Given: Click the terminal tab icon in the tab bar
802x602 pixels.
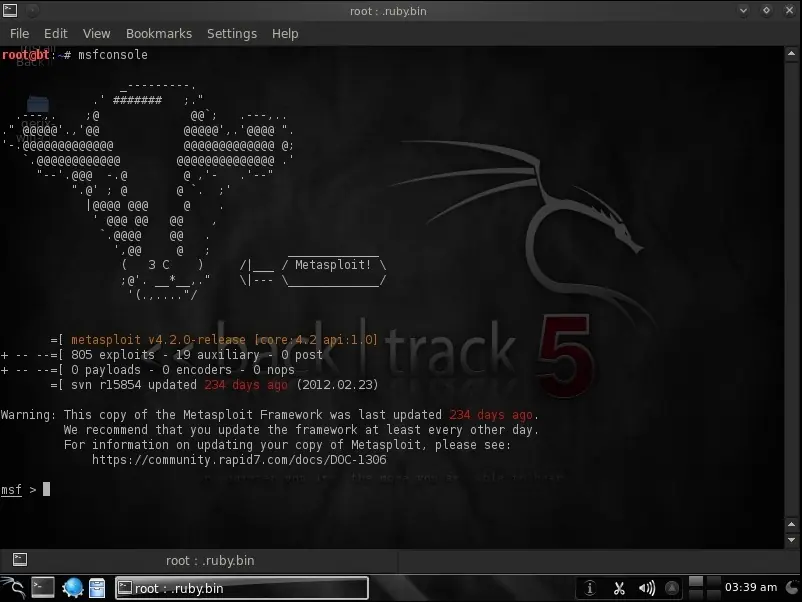Looking at the screenshot, I should pos(20,560).
